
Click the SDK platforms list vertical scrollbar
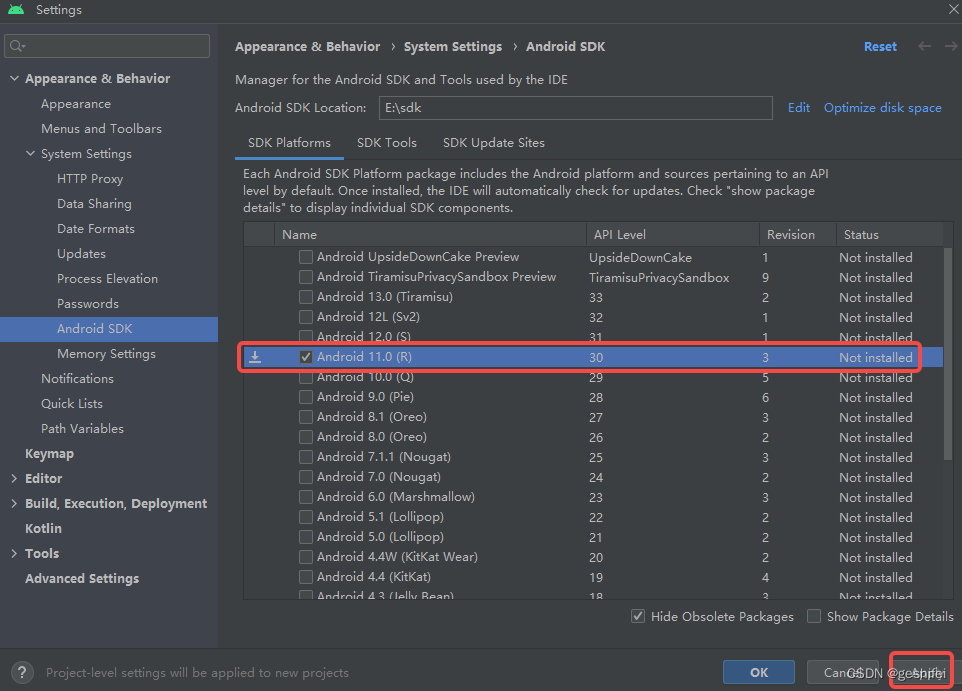(948, 353)
